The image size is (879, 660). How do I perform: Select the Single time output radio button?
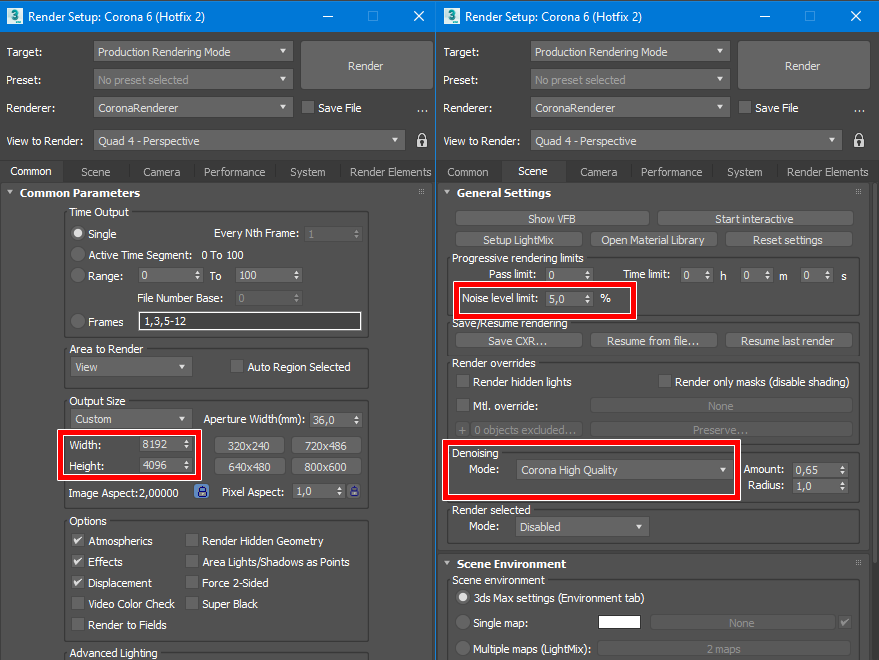pos(78,233)
